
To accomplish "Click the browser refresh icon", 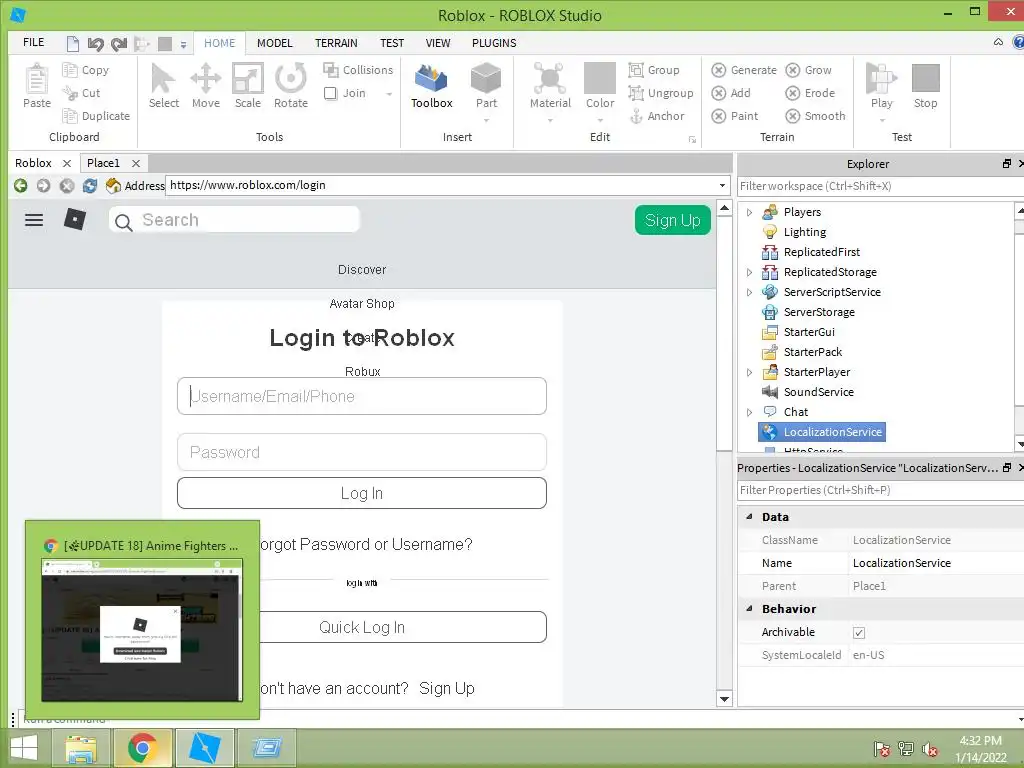I will tap(89, 186).
